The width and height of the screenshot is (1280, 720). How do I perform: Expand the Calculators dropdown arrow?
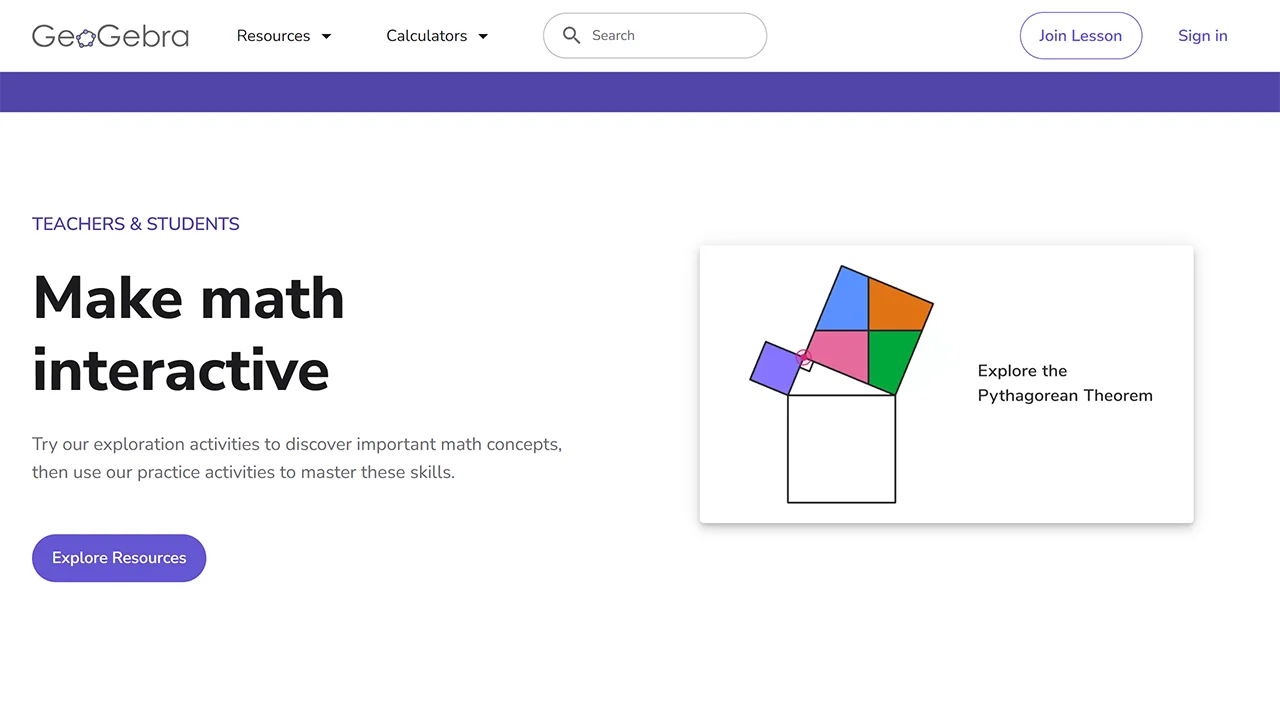(483, 36)
